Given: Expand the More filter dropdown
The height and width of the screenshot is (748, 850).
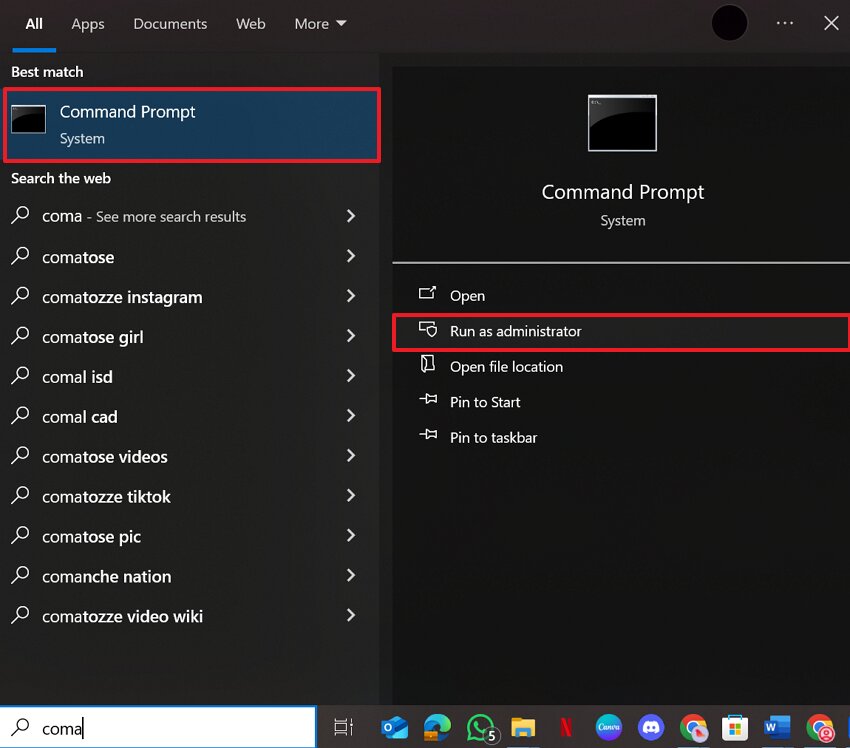Looking at the screenshot, I should (x=319, y=23).
